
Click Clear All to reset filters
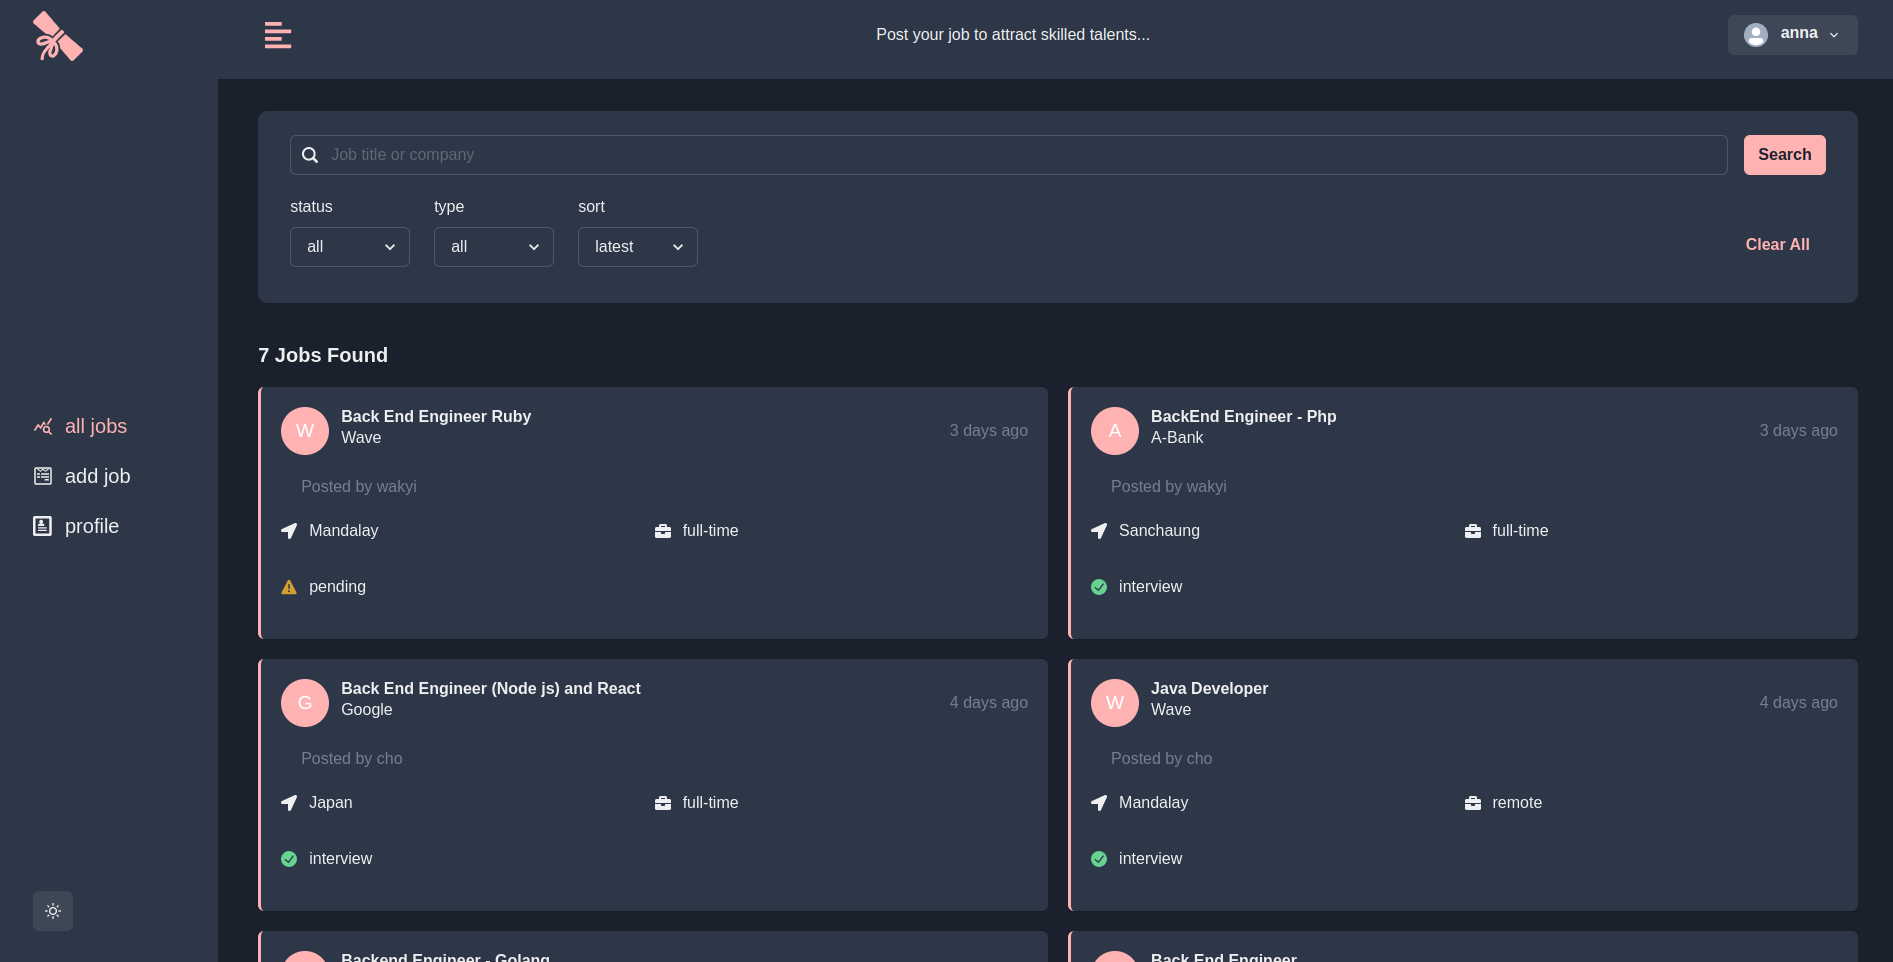tap(1777, 245)
